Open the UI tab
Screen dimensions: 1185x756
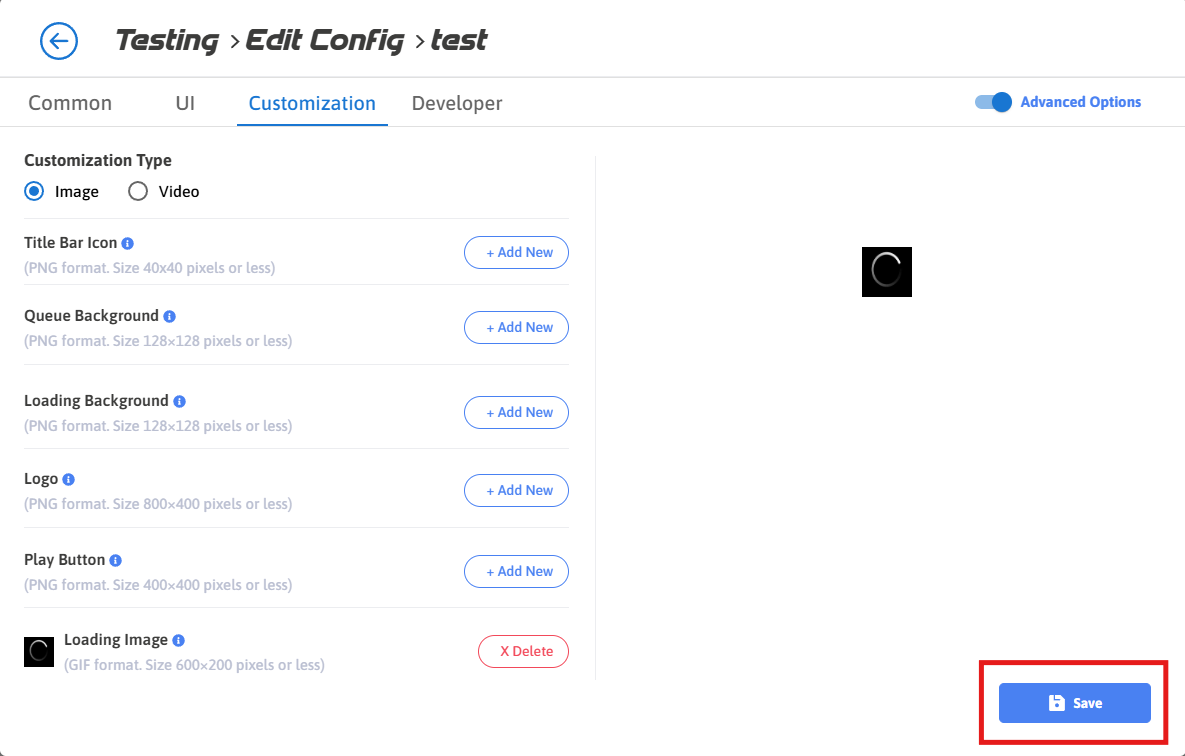point(185,103)
